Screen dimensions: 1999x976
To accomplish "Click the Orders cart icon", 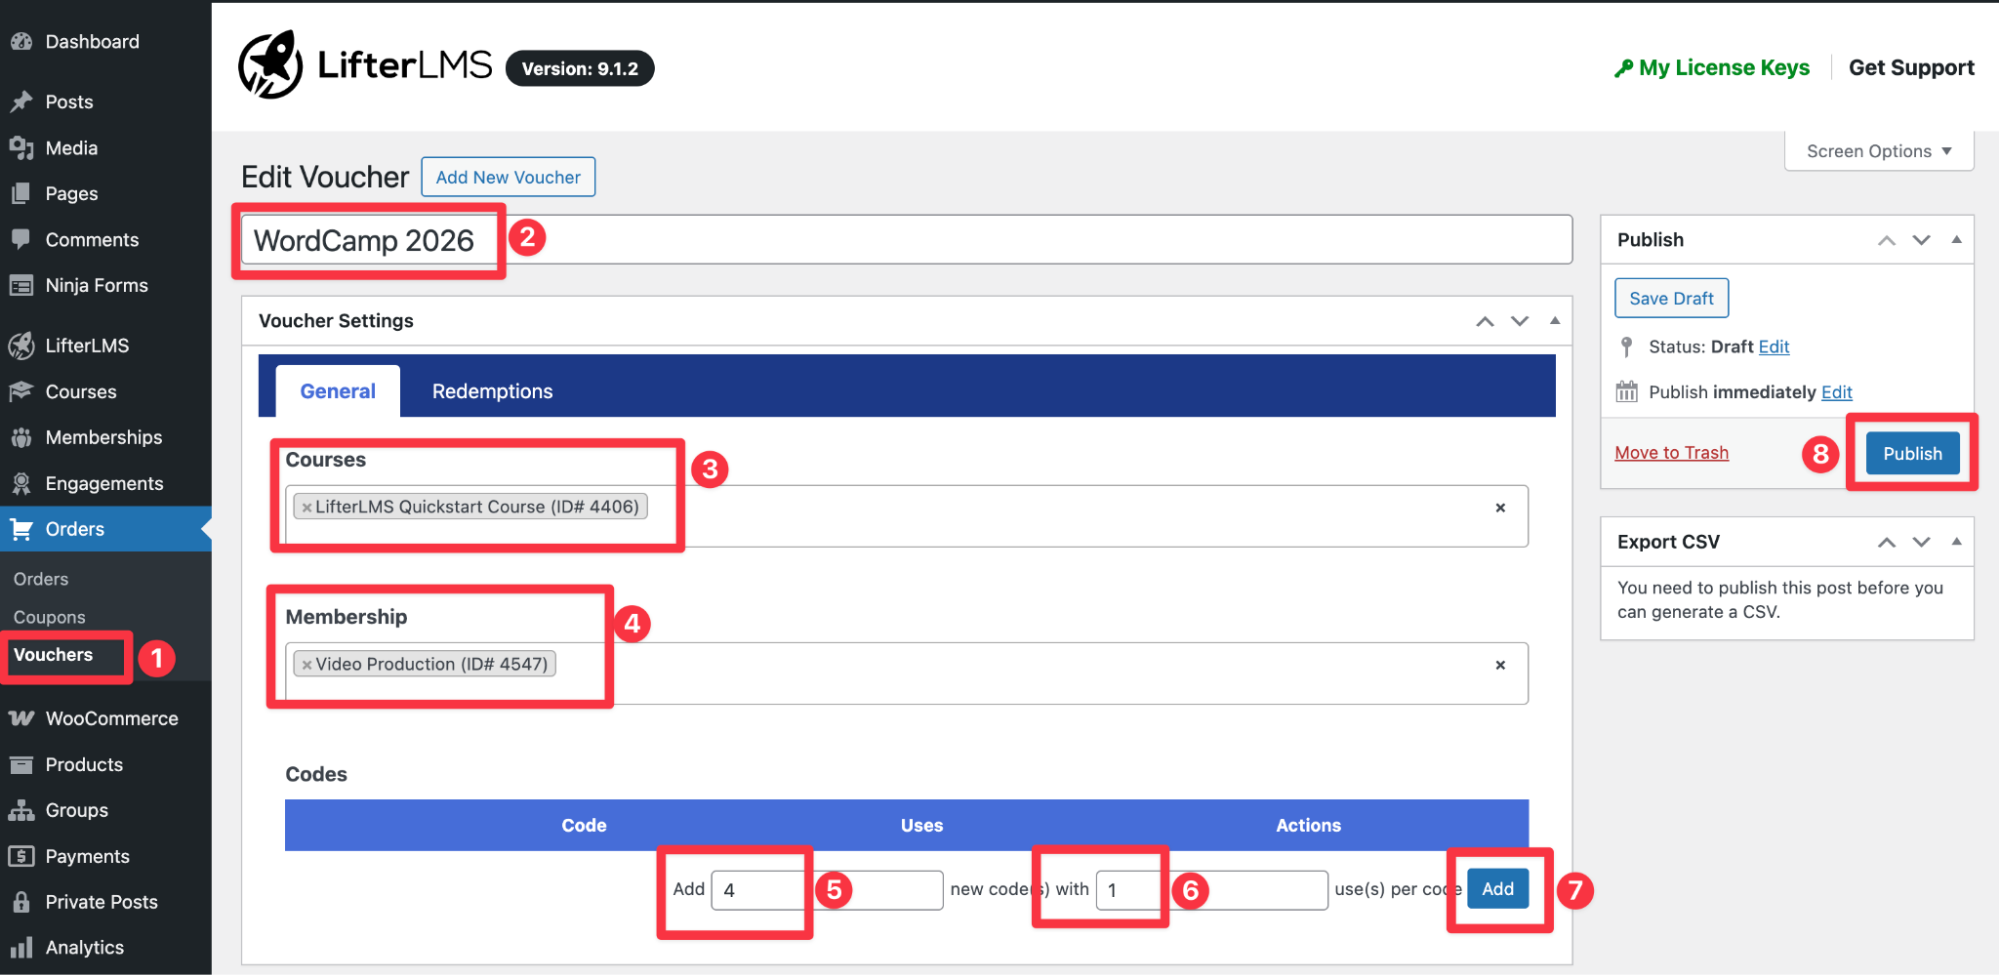I will [x=22, y=529].
